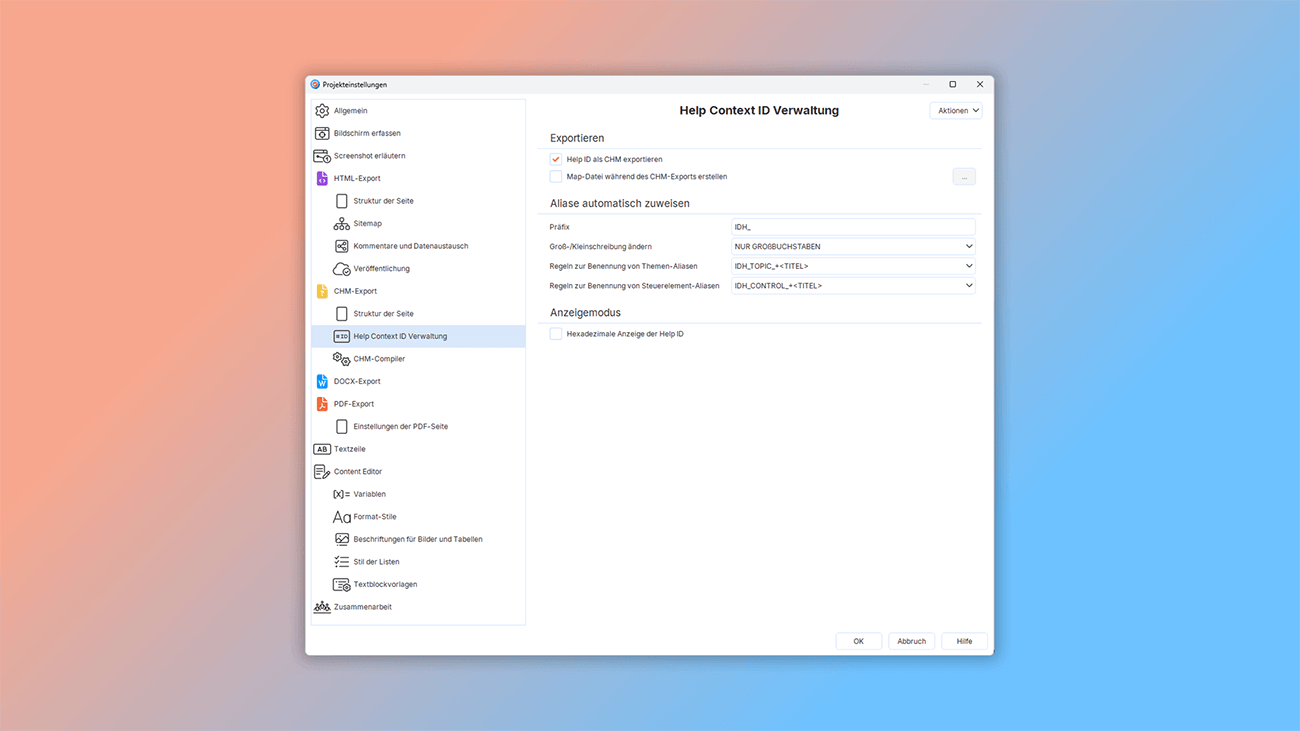Uncheck Help ID als CHM exportieren
The height and width of the screenshot is (731, 1300).
tap(556, 159)
